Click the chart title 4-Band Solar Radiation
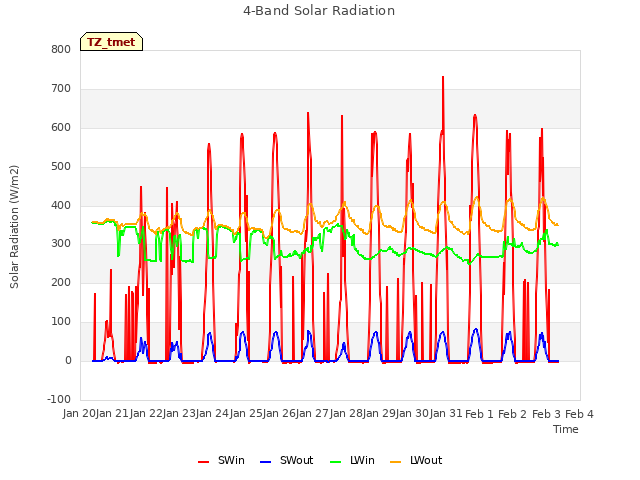Image resolution: width=640 pixels, height=480 pixels. coord(319,11)
